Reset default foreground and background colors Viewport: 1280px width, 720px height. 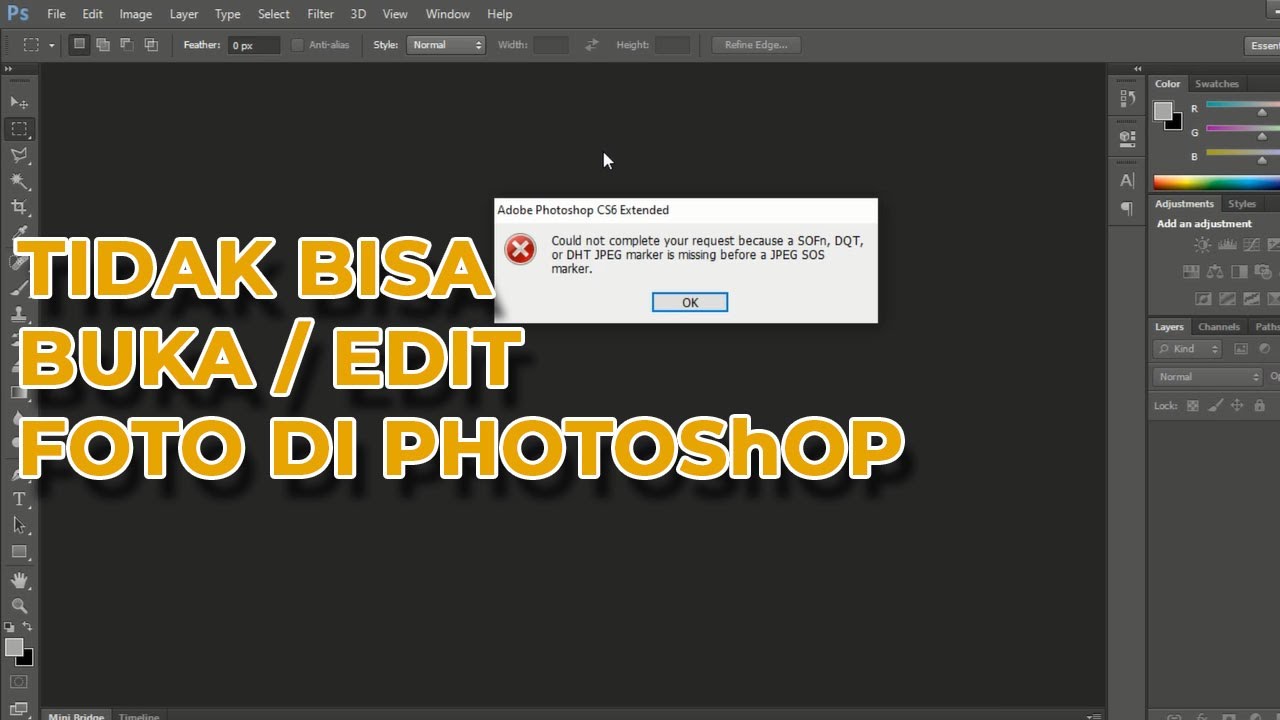tap(10, 627)
